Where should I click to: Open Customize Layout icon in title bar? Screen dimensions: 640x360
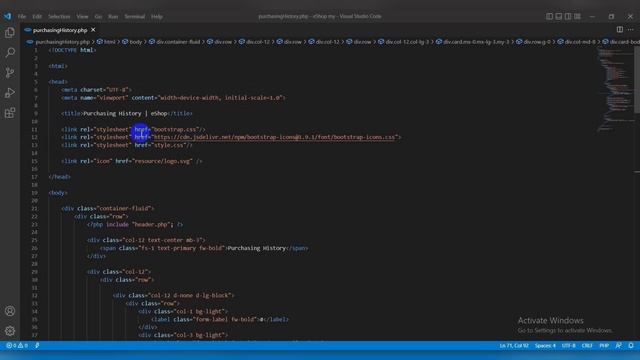[577, 16]
